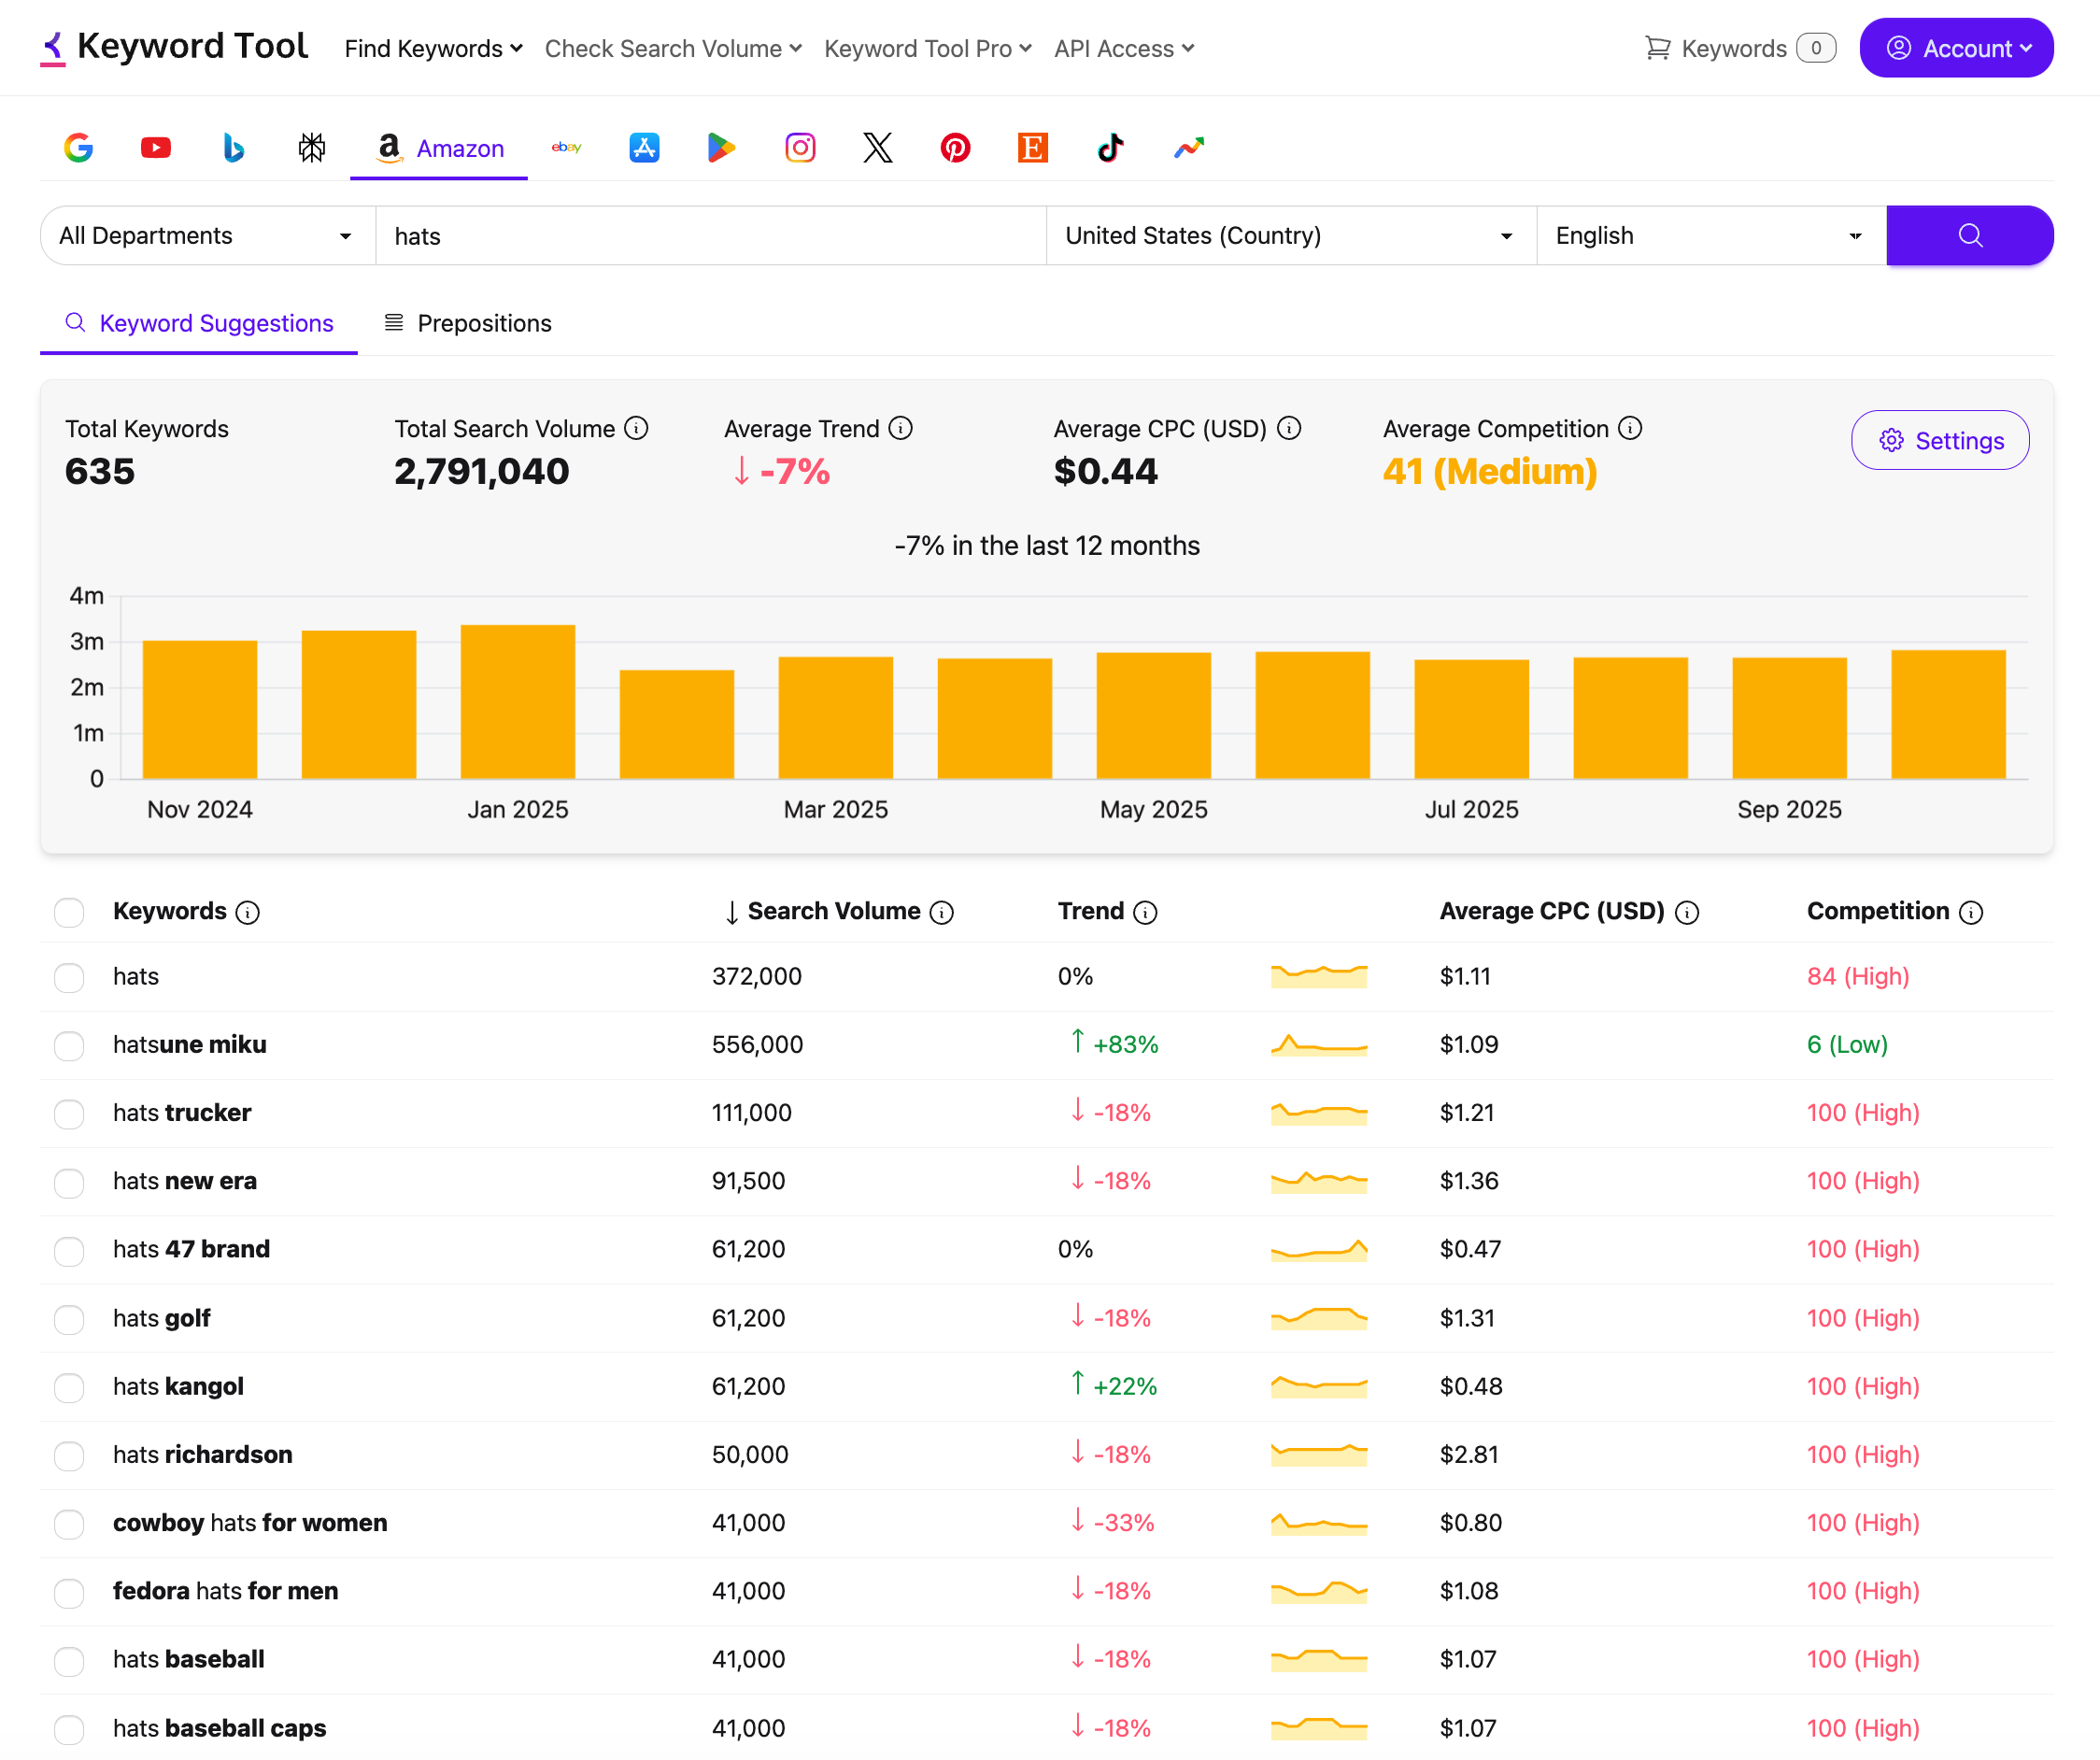Click the Total Keywords value 635
Screen dimensions: 2100x1760
pos(100,472)
